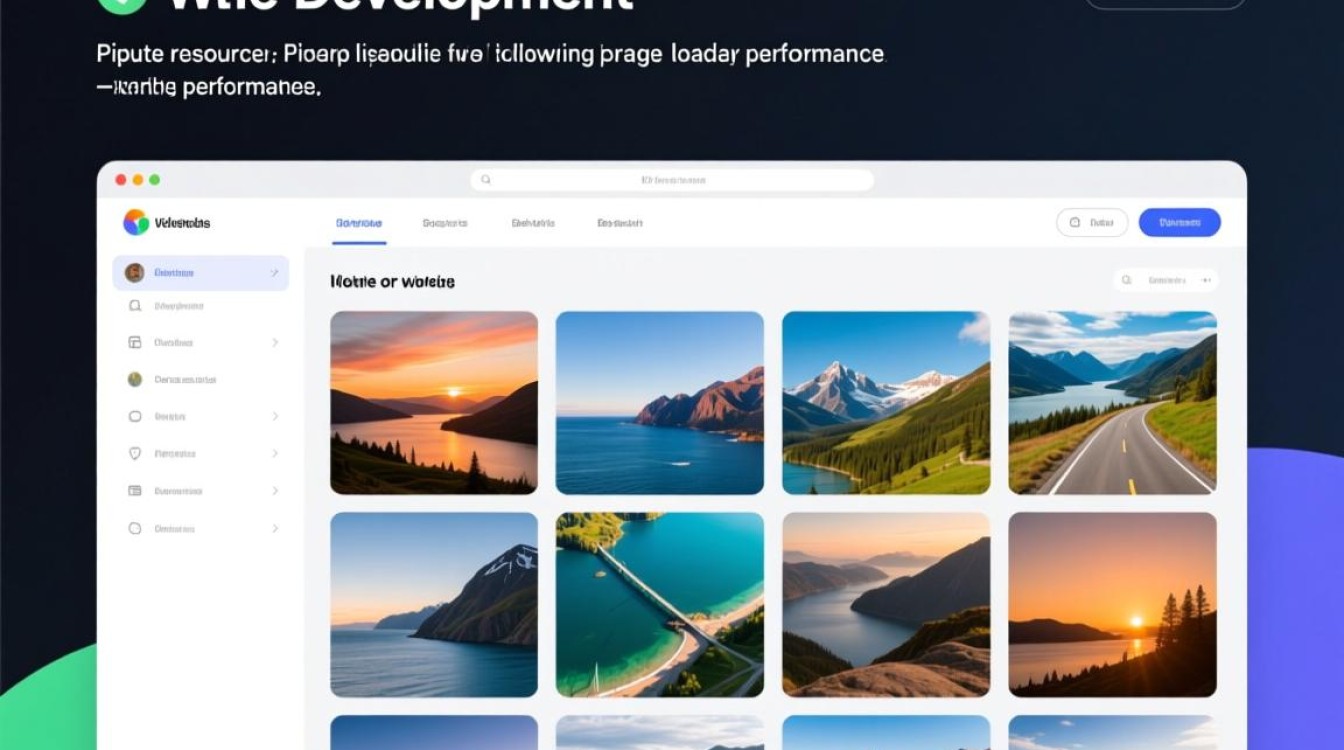
Task: Click the search icon in the address bar
Action: click(486, 180)
